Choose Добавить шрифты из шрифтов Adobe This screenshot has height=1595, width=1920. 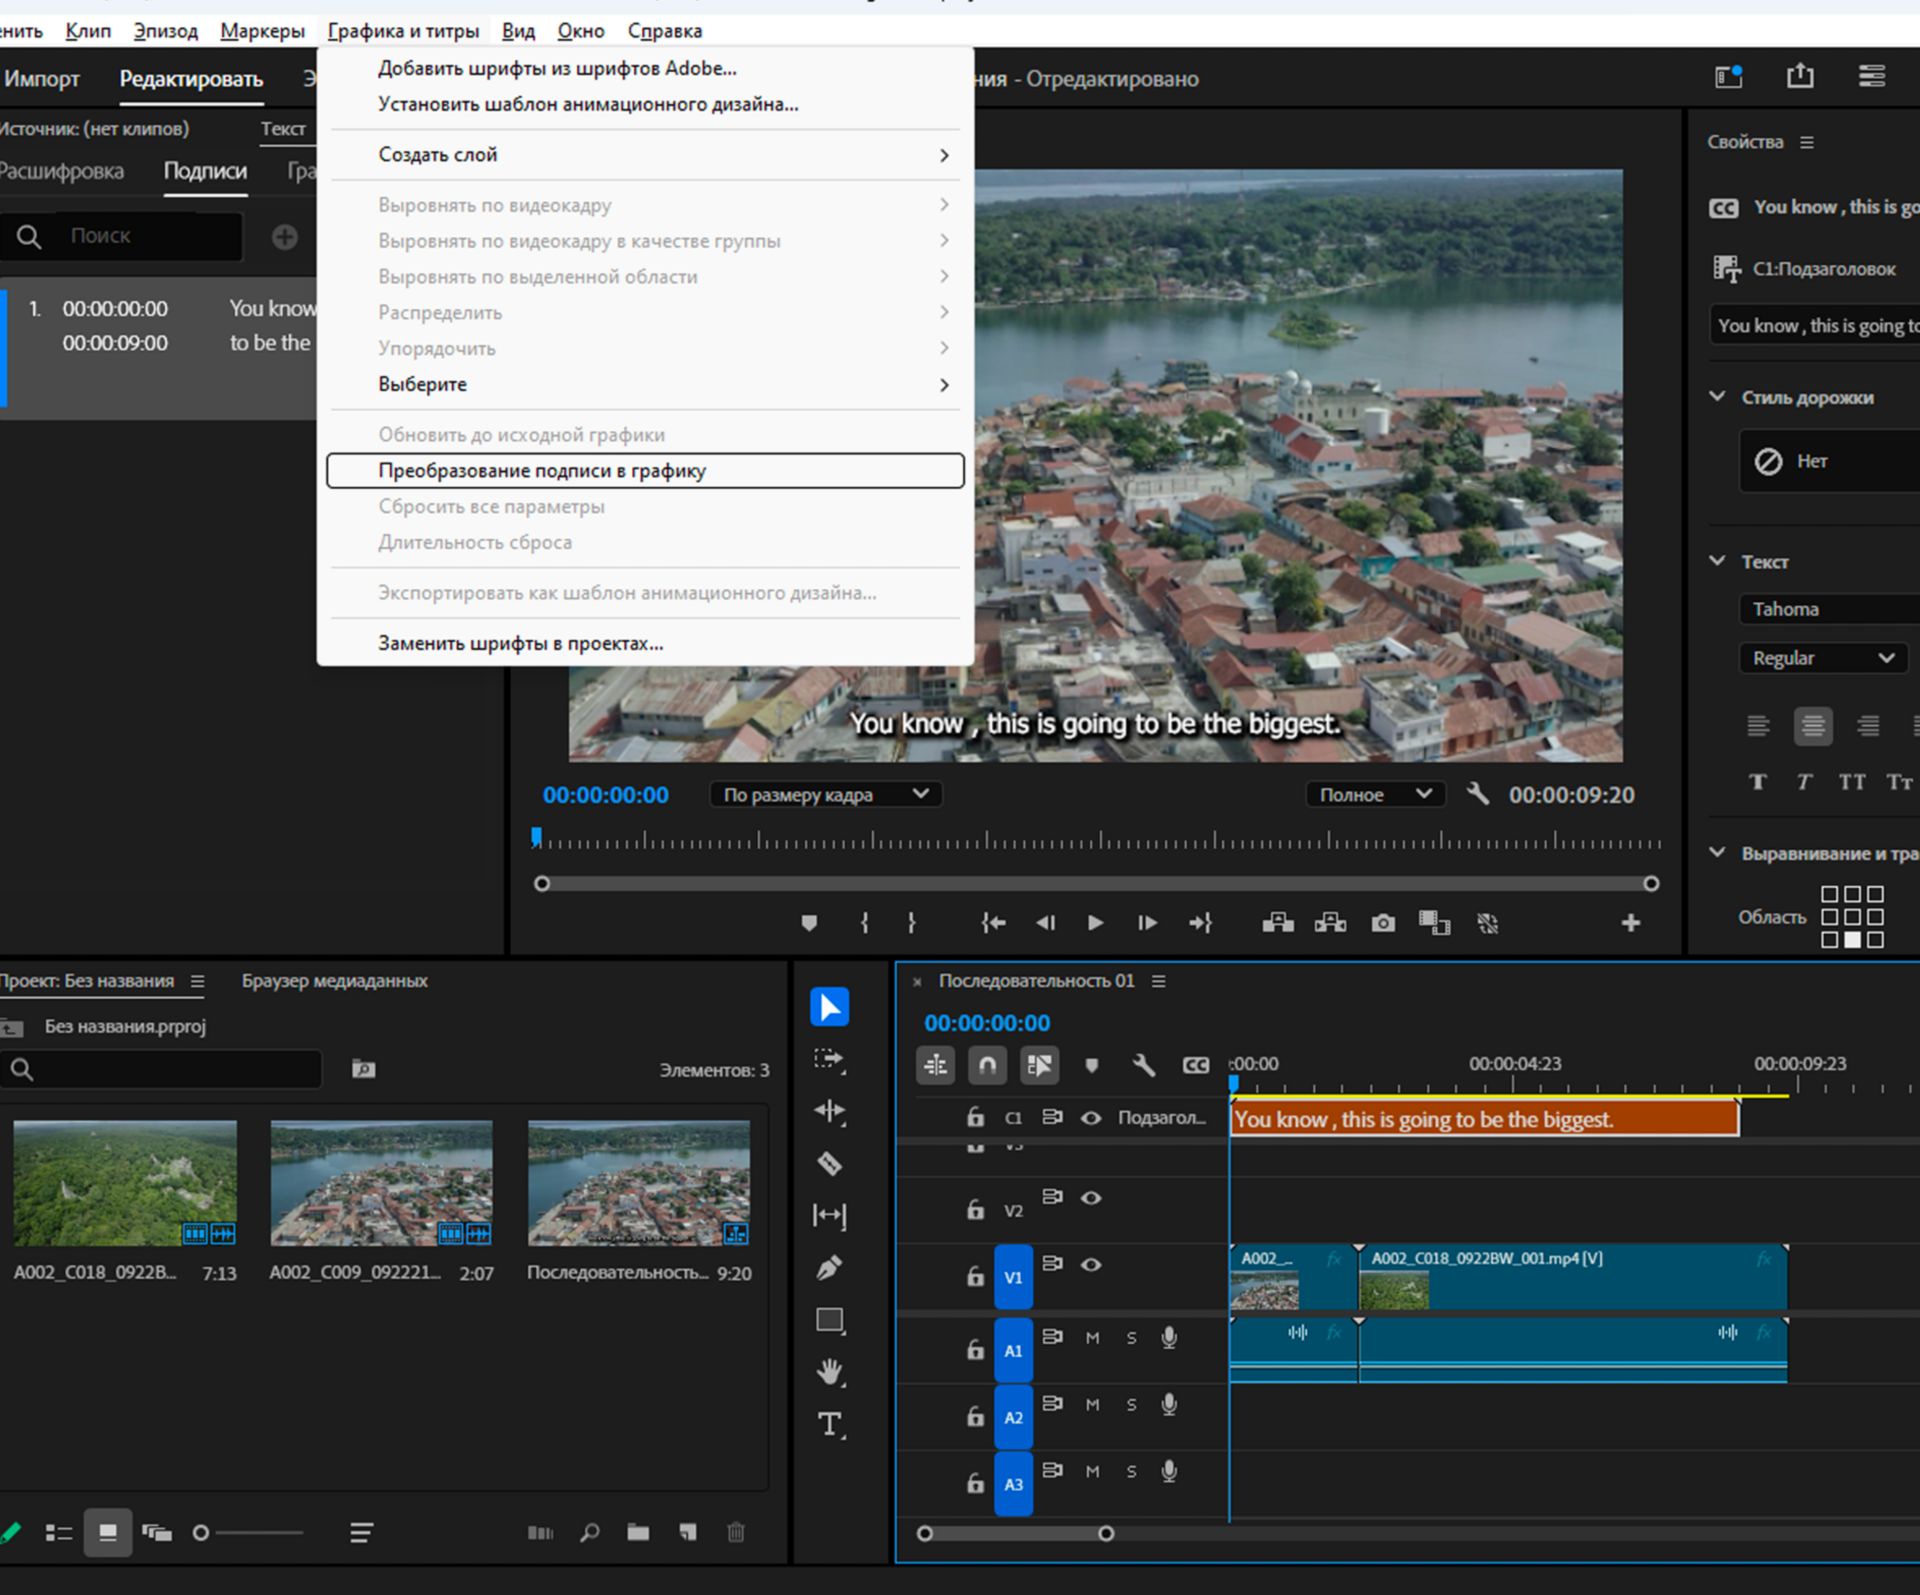coord(645,69)
